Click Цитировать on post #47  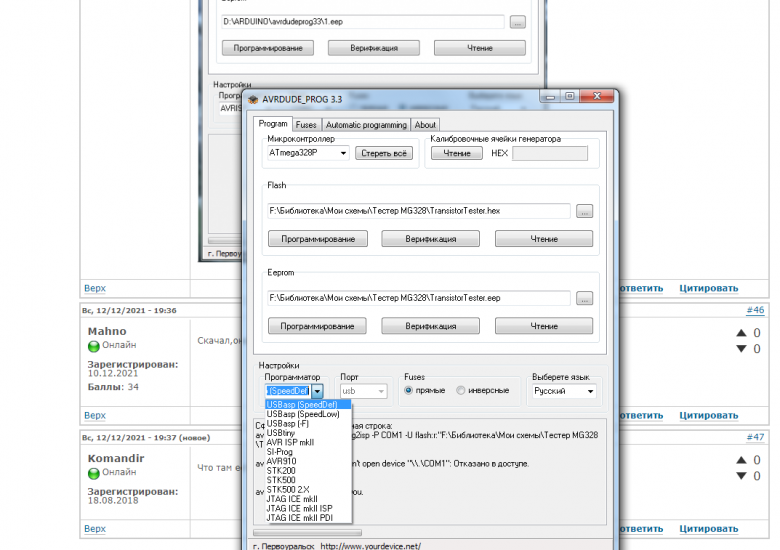[709, 529]
